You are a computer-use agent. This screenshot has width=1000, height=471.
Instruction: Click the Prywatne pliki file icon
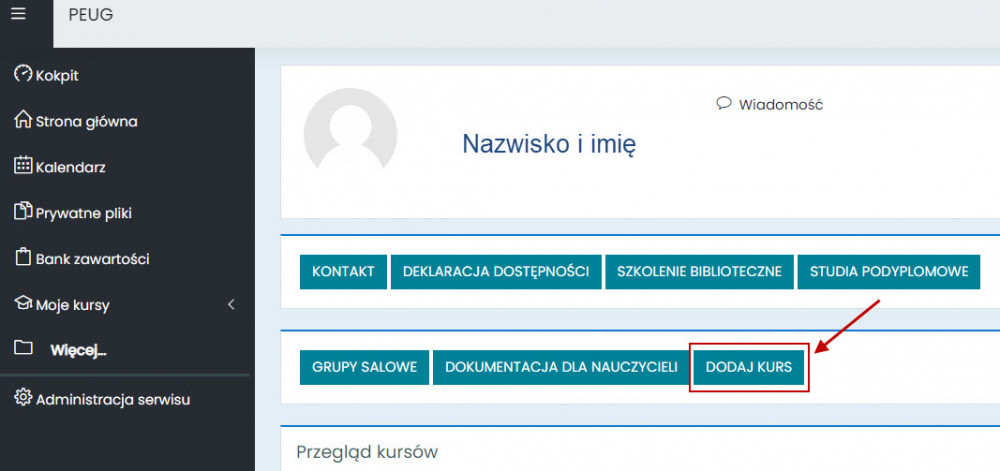coord(23,212)
